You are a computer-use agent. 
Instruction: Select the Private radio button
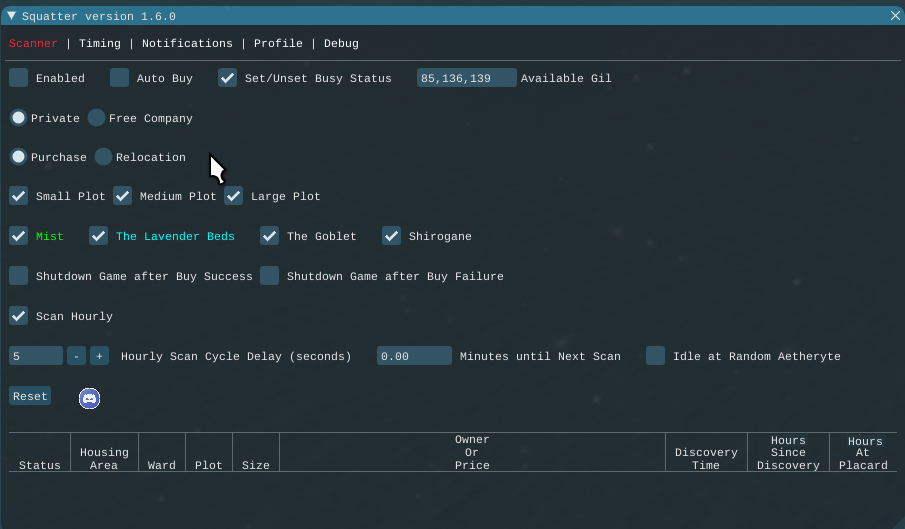click(18, 118)
